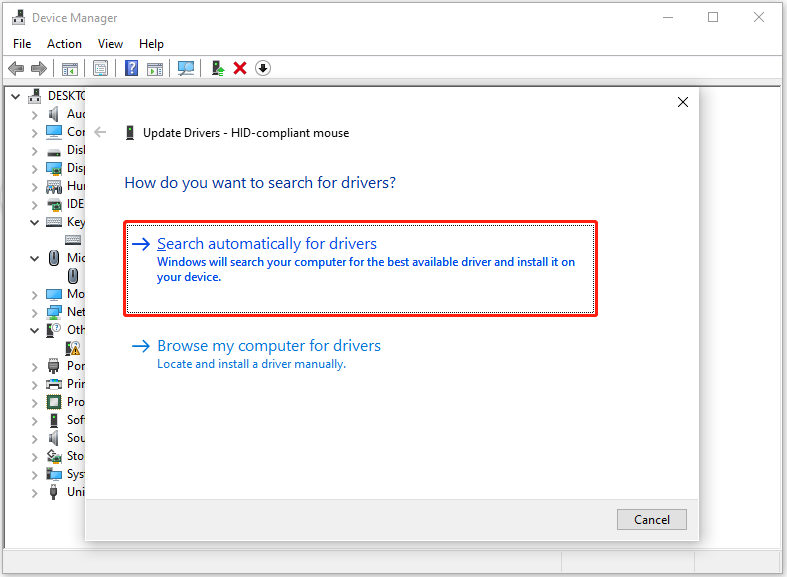This screenshot has height=577, width=787.
Task: Maximize the Device Manager window
Action: click(x=713, y=18)
